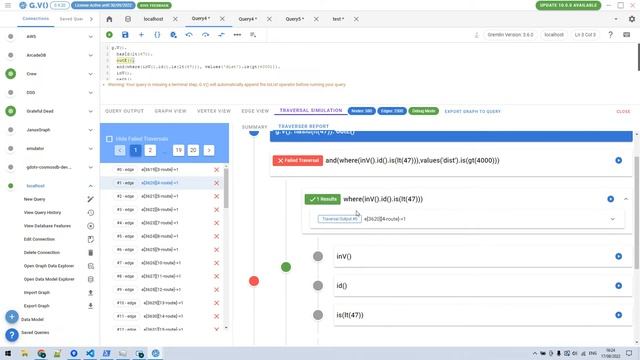Click the Open Graph Data Explorer icon

click(x=91, y=266)
